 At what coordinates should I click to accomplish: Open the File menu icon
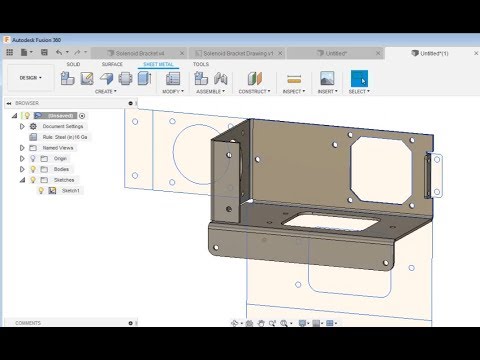(x=24, y=52)
